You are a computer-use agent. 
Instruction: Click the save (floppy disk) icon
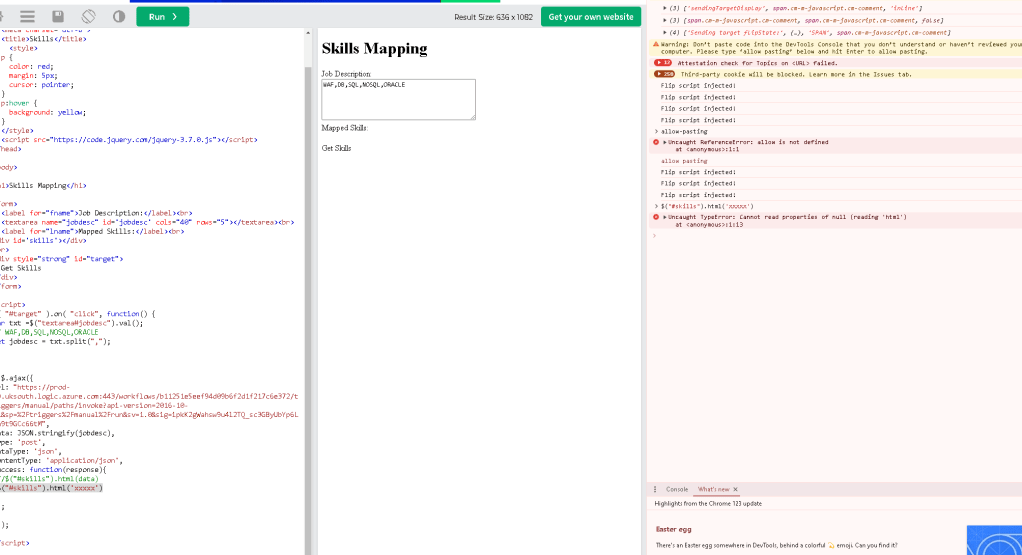point(58,16)
